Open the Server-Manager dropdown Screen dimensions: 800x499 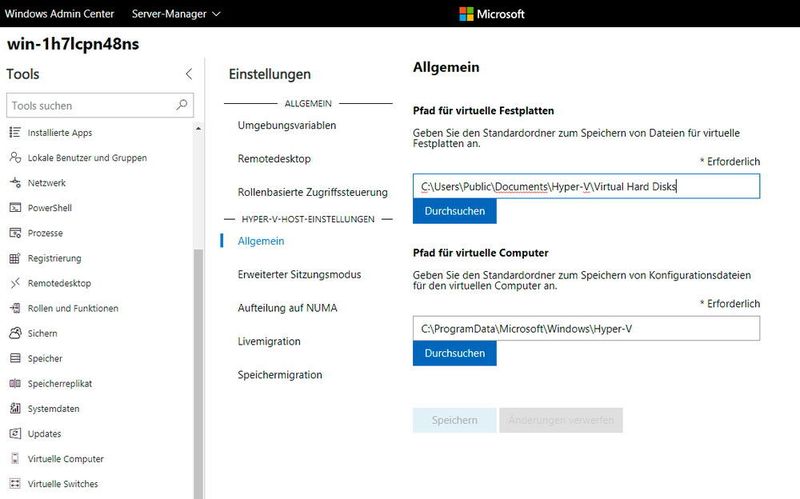pos(176,14)
